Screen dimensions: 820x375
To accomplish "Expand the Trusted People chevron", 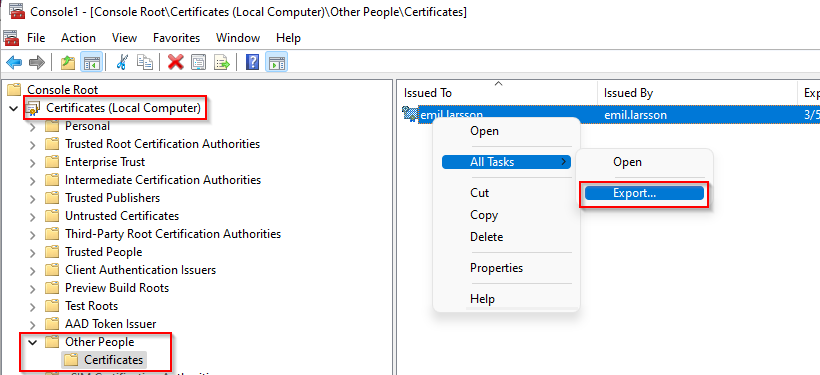I will pos(32,253).
